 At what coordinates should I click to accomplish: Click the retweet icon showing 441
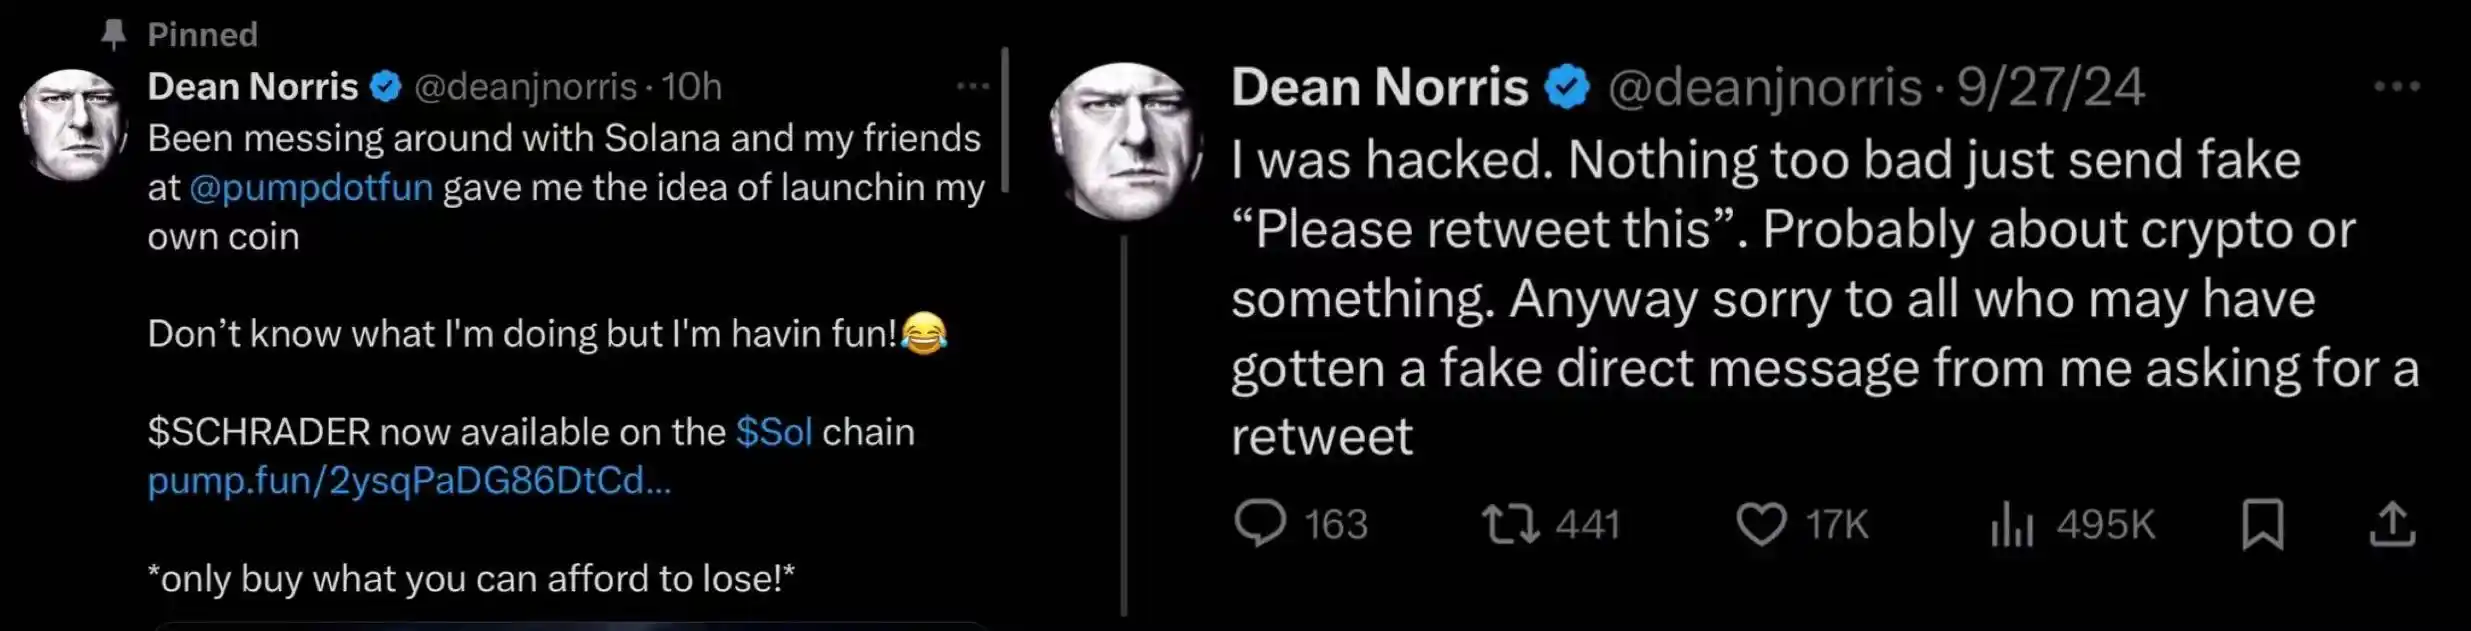1510,524
